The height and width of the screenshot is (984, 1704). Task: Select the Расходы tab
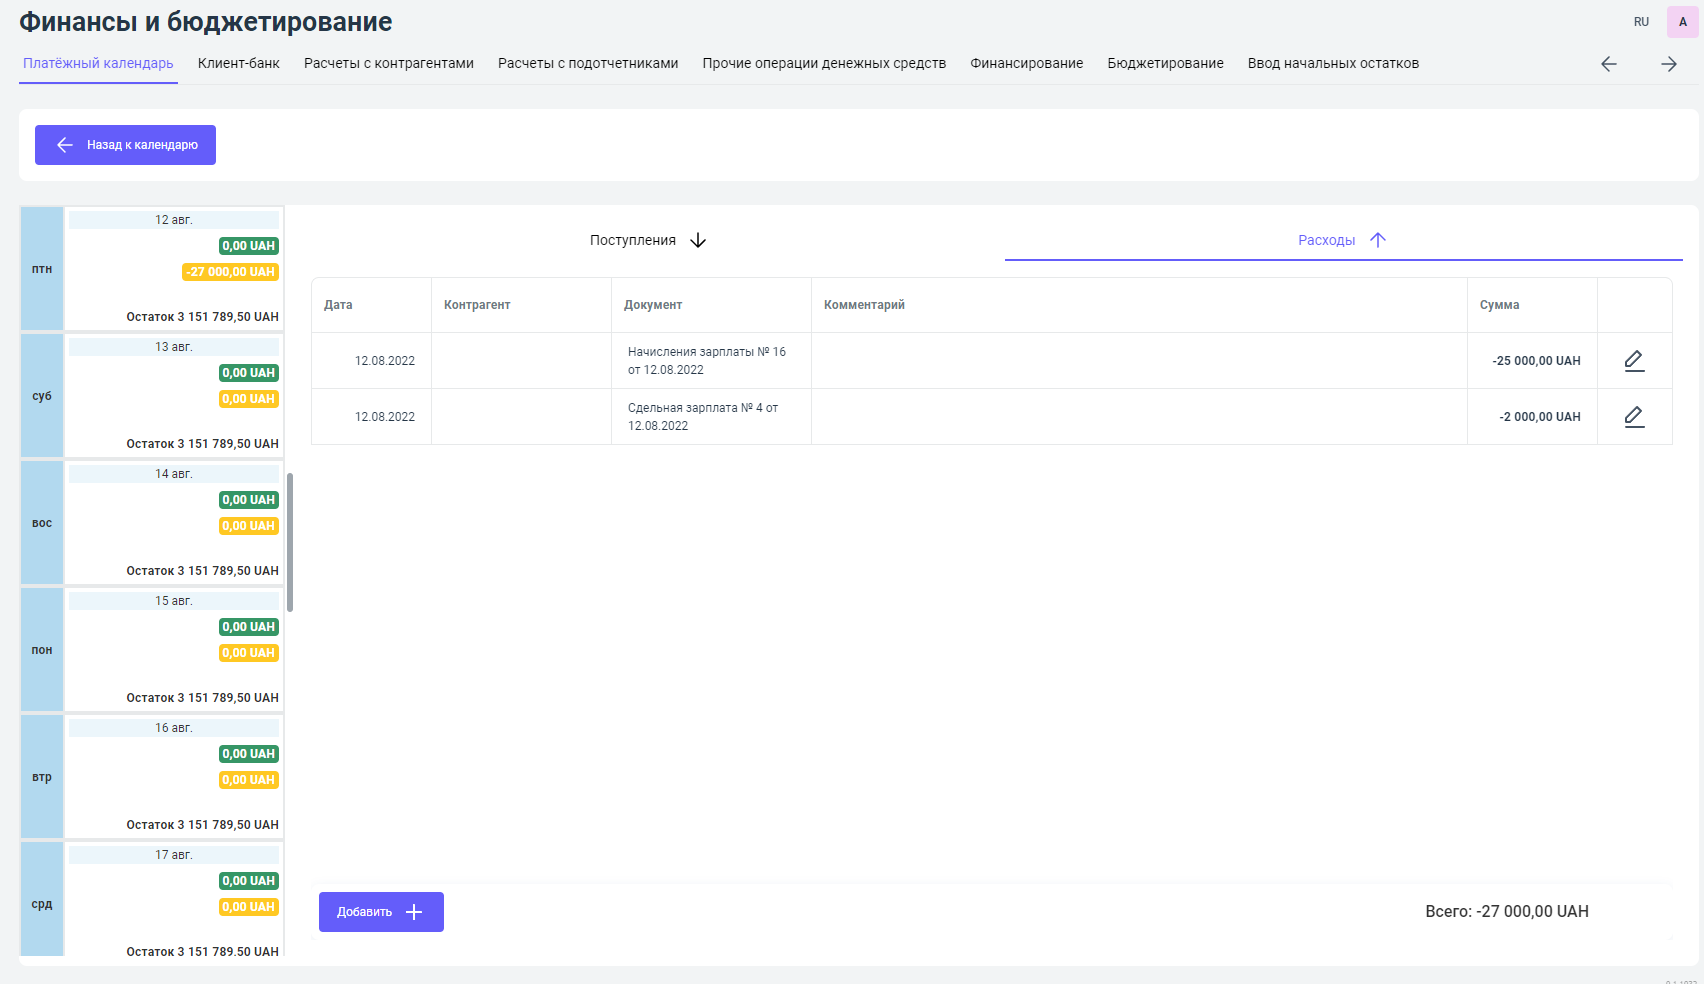1342,240
